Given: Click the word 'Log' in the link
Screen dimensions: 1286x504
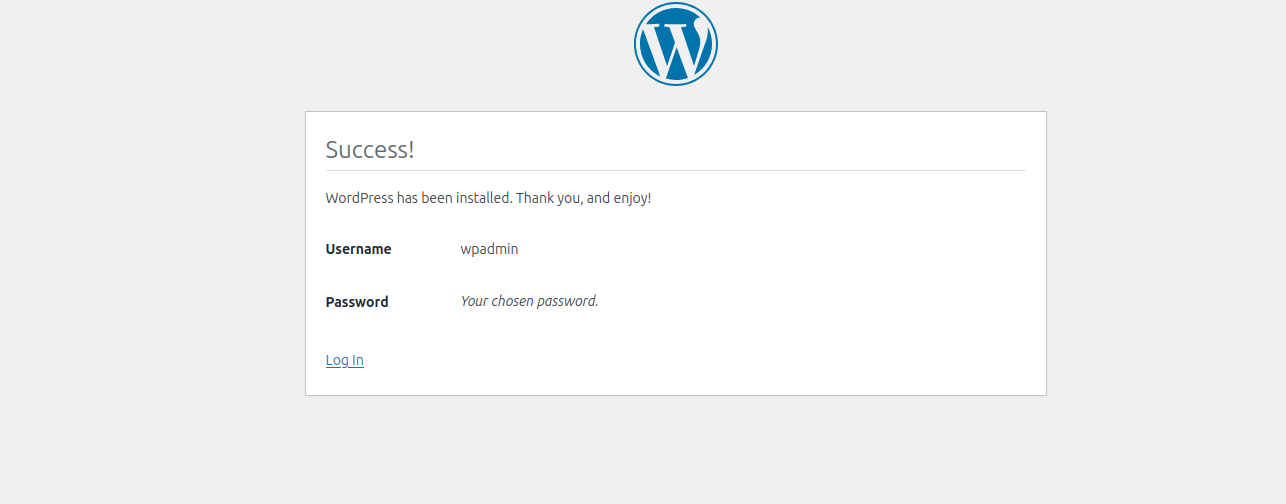Looking at the screenshot, I should point(337,360).
